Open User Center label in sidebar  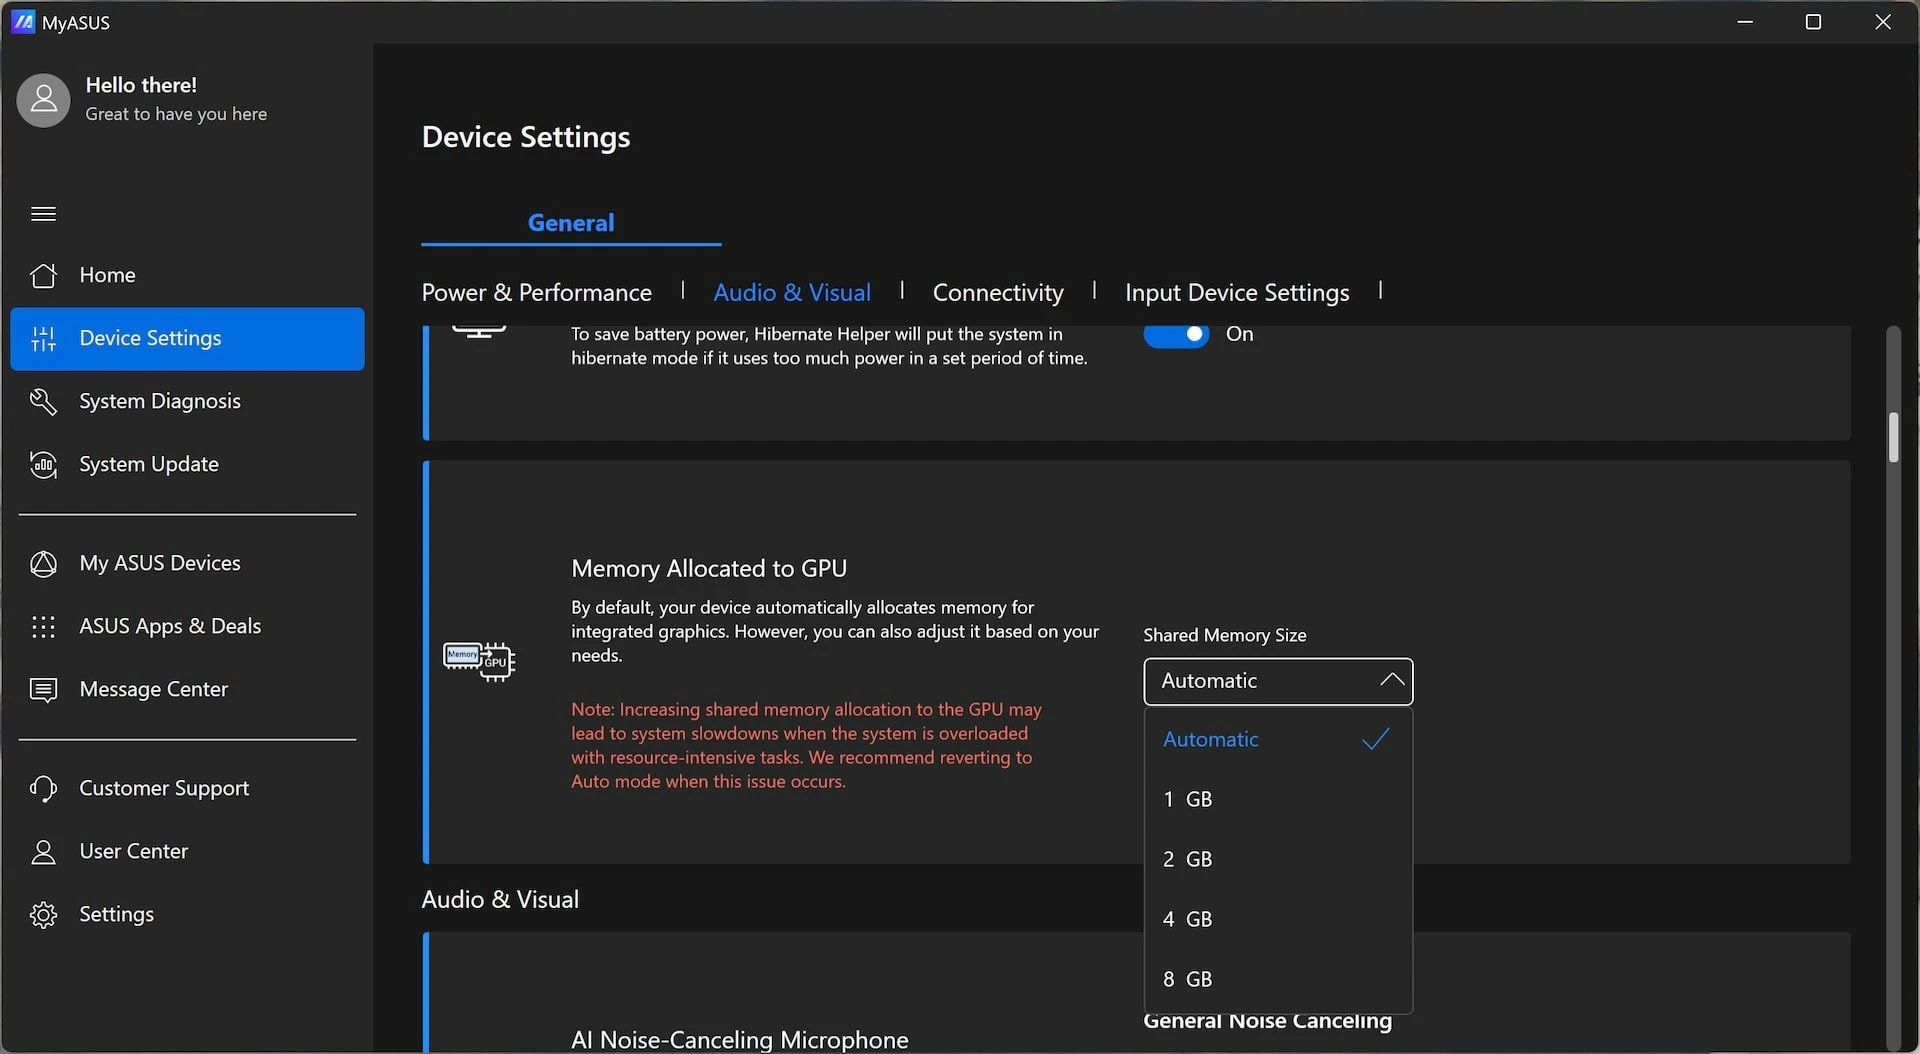coord(134,851)
